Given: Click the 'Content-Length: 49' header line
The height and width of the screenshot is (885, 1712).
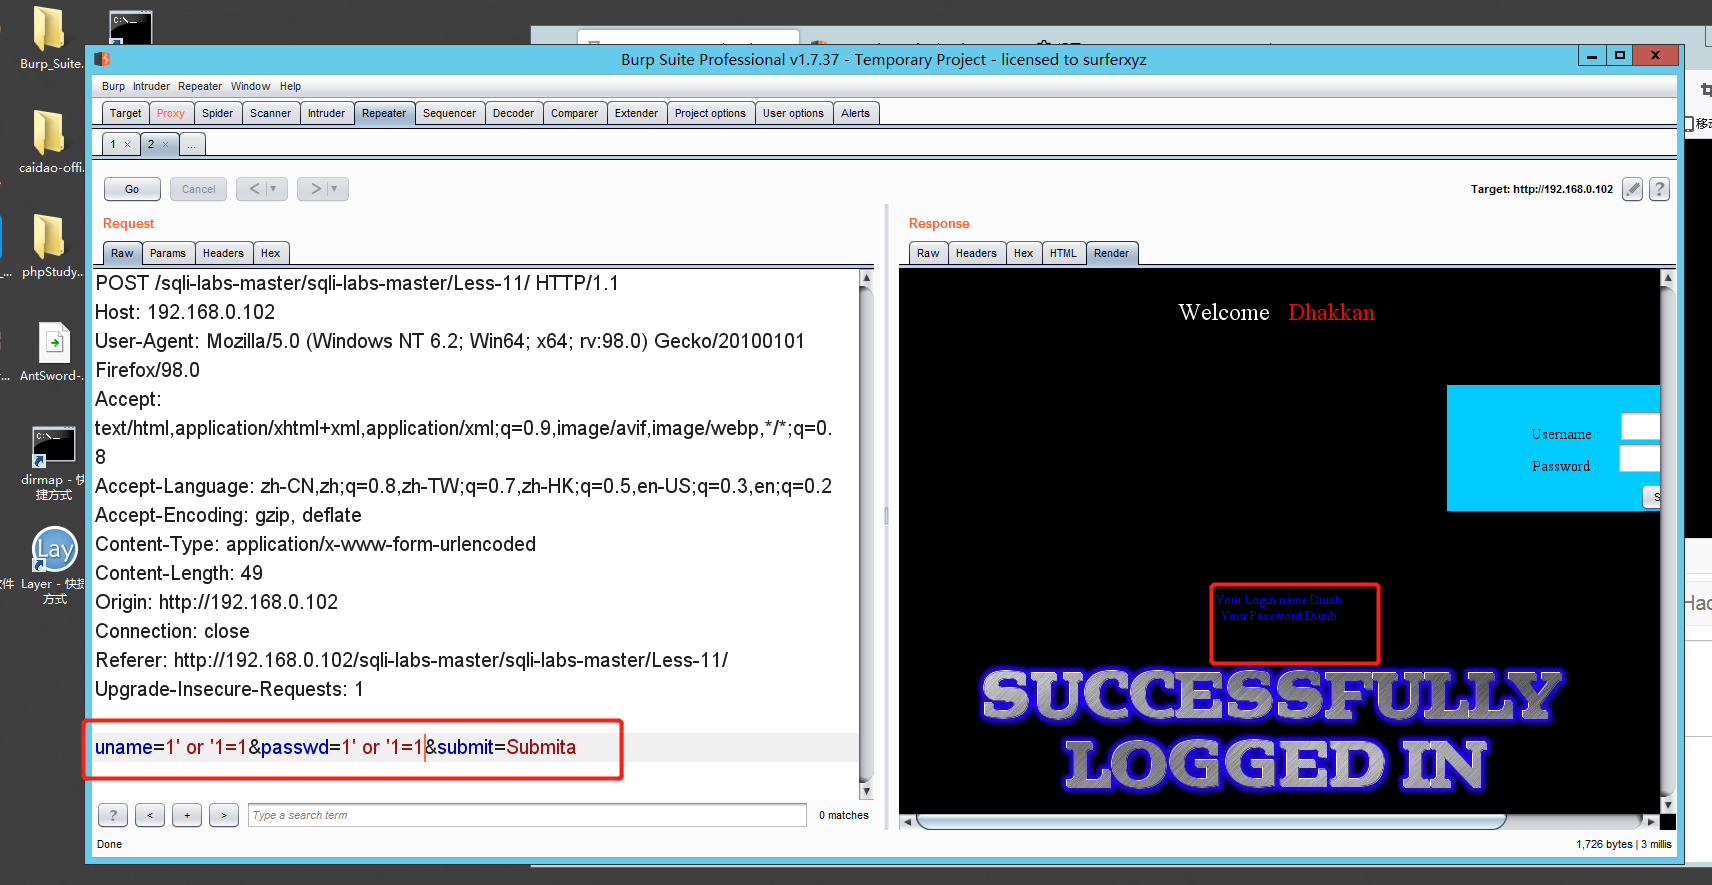Looking at the screenshot, I should 179,574.
